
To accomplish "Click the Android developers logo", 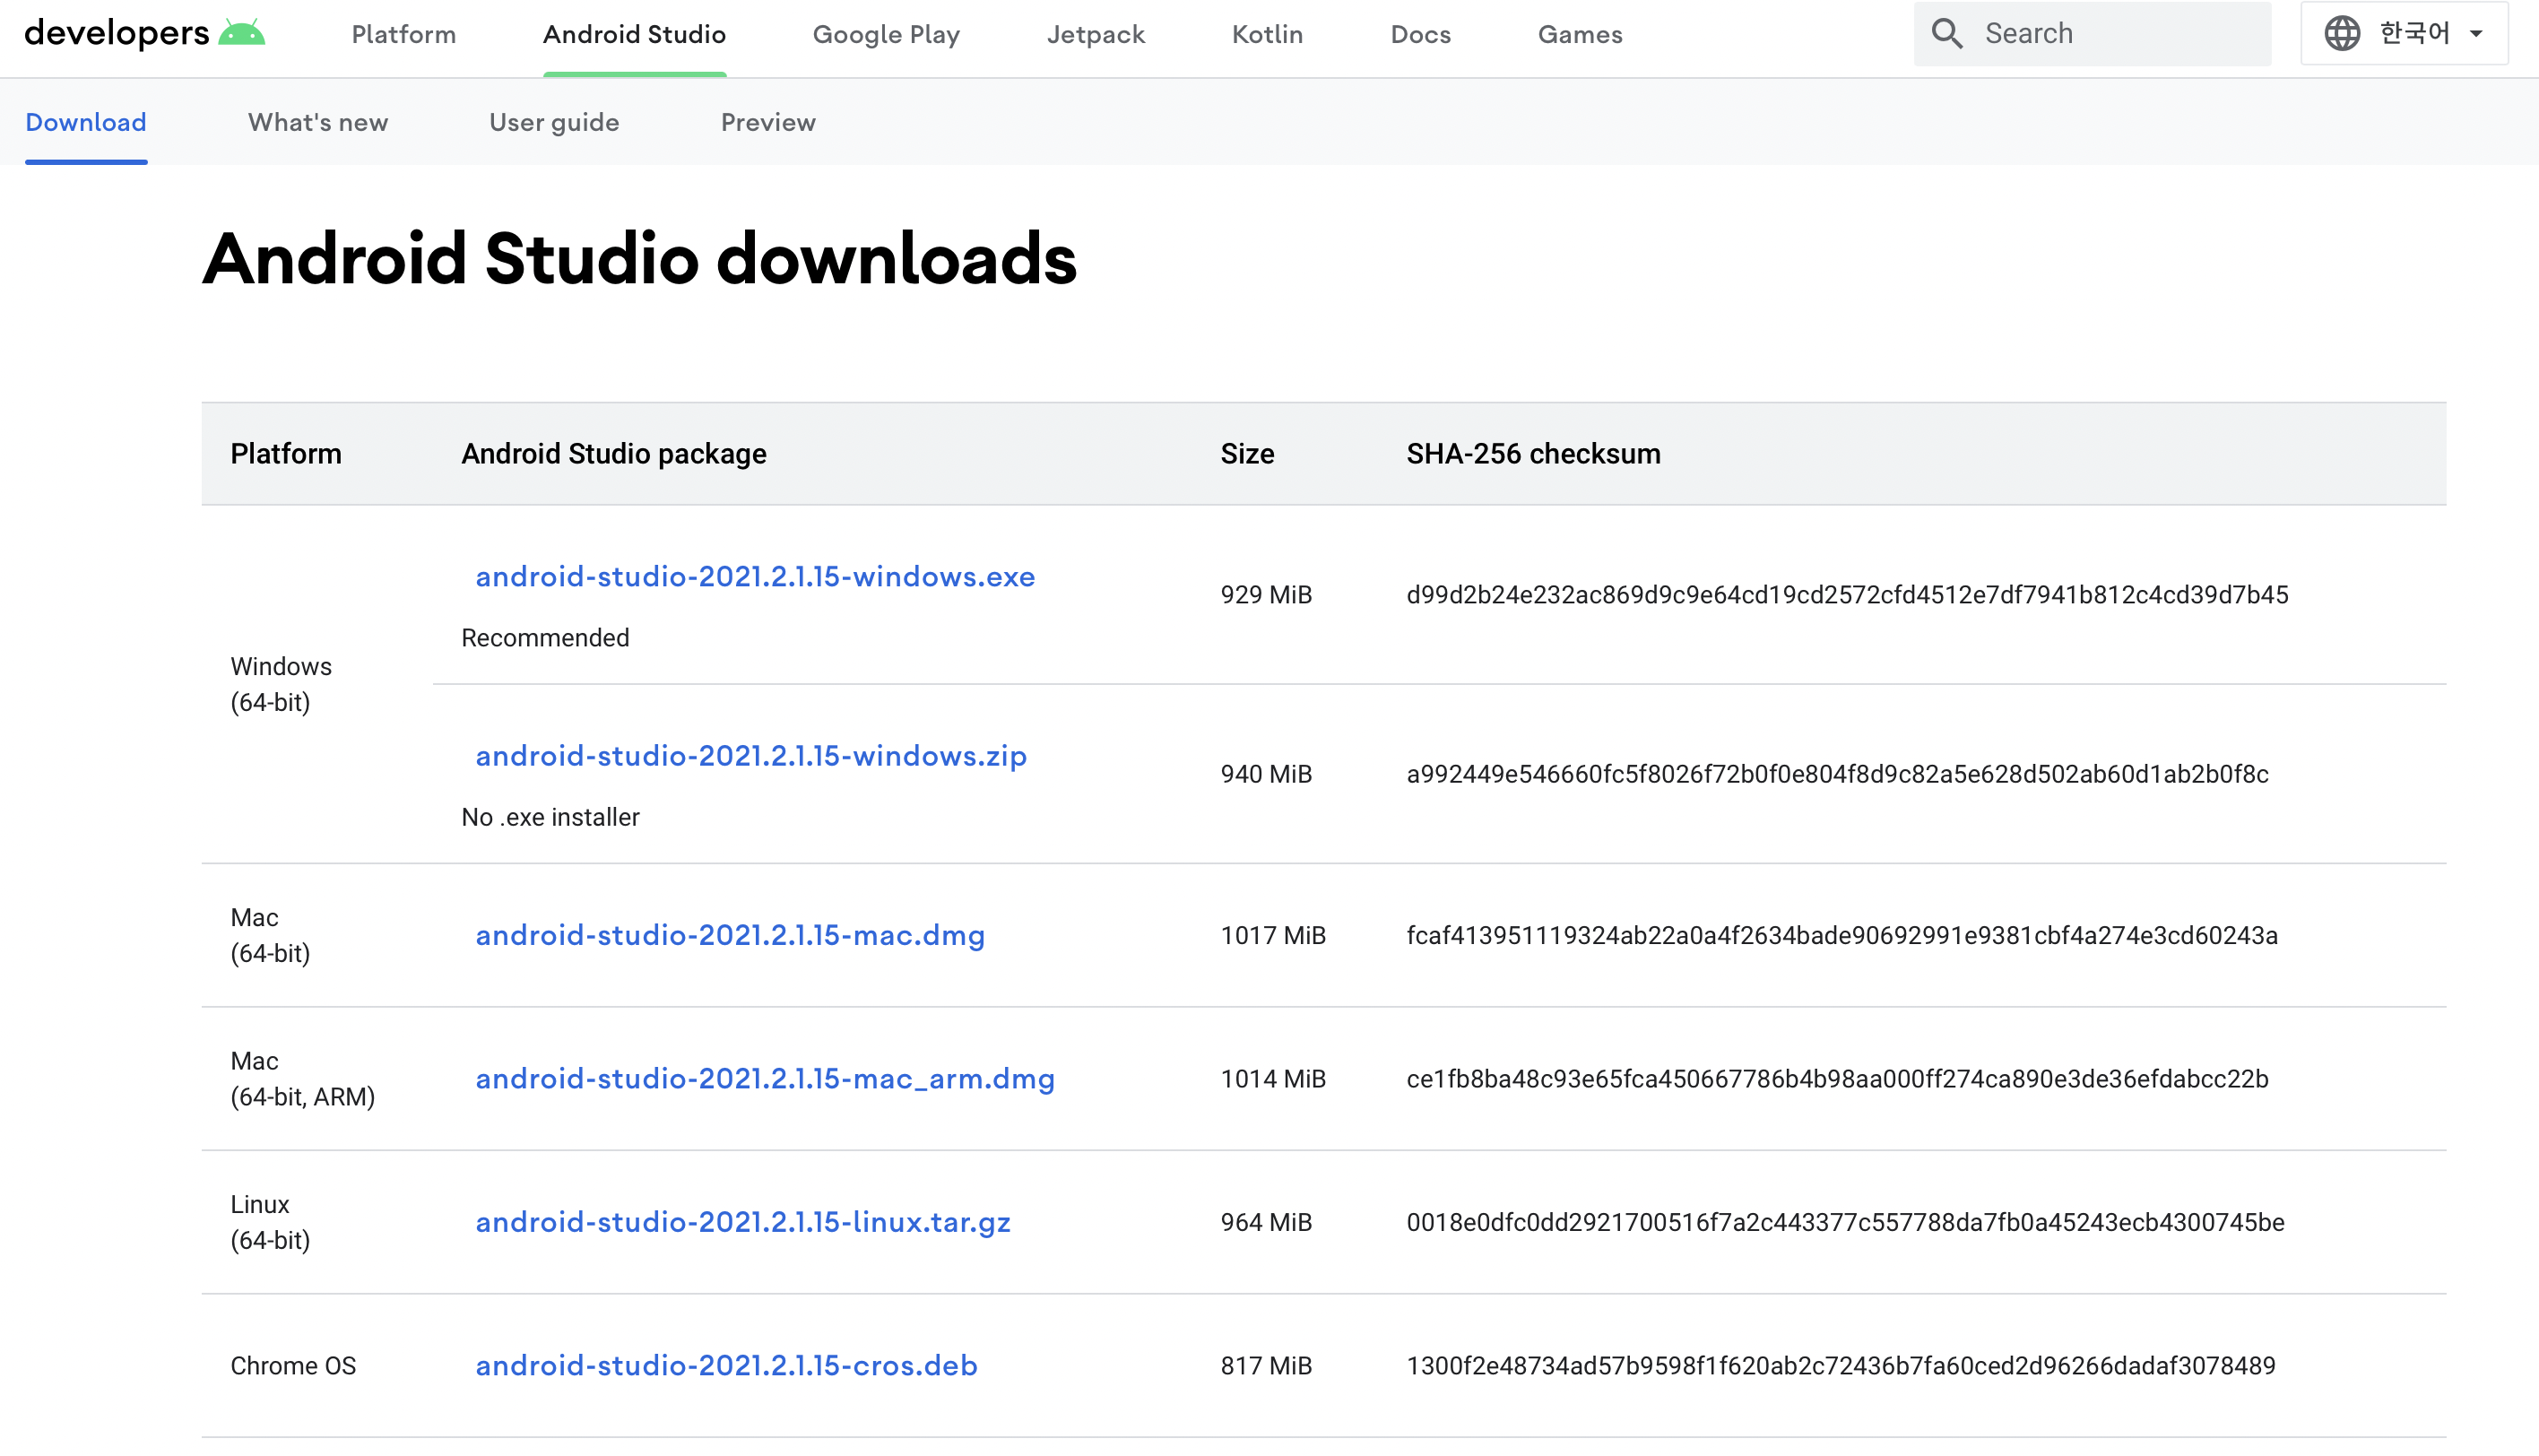I will tap(145, 33).
